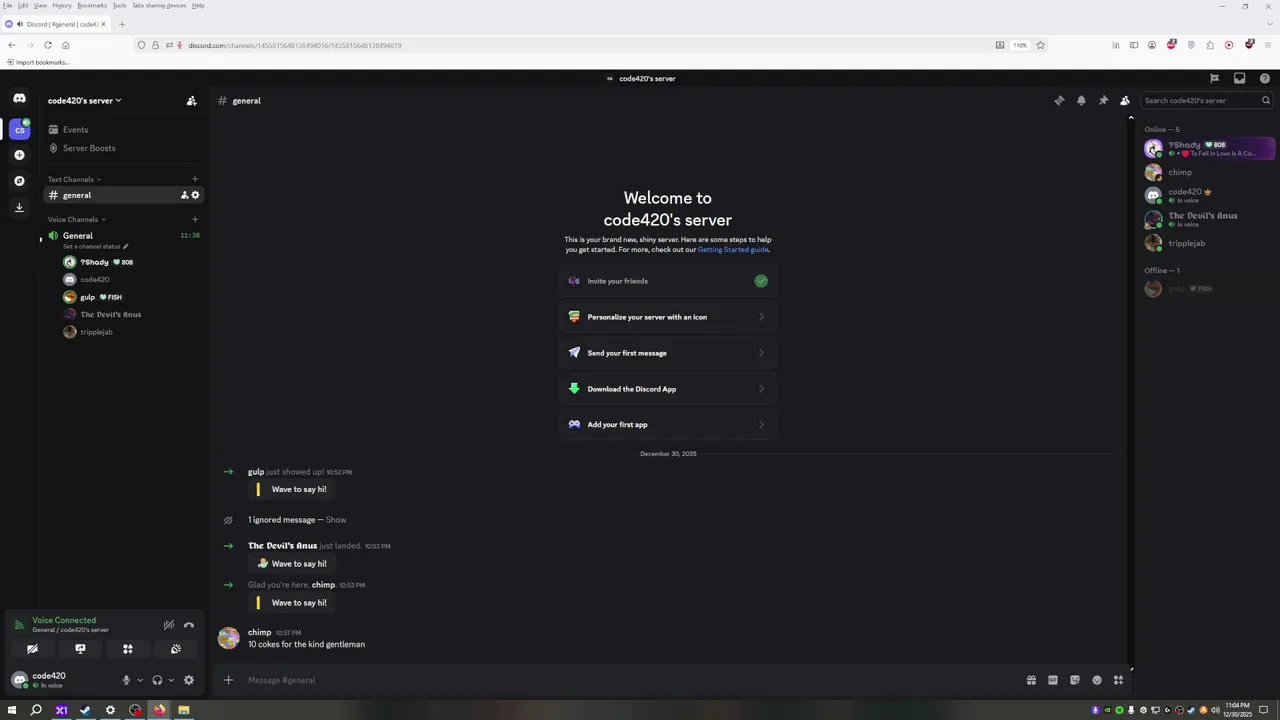Disconnect from voice hang-up icon
This screenshot has height=720, width=1280.
point(189,625)
